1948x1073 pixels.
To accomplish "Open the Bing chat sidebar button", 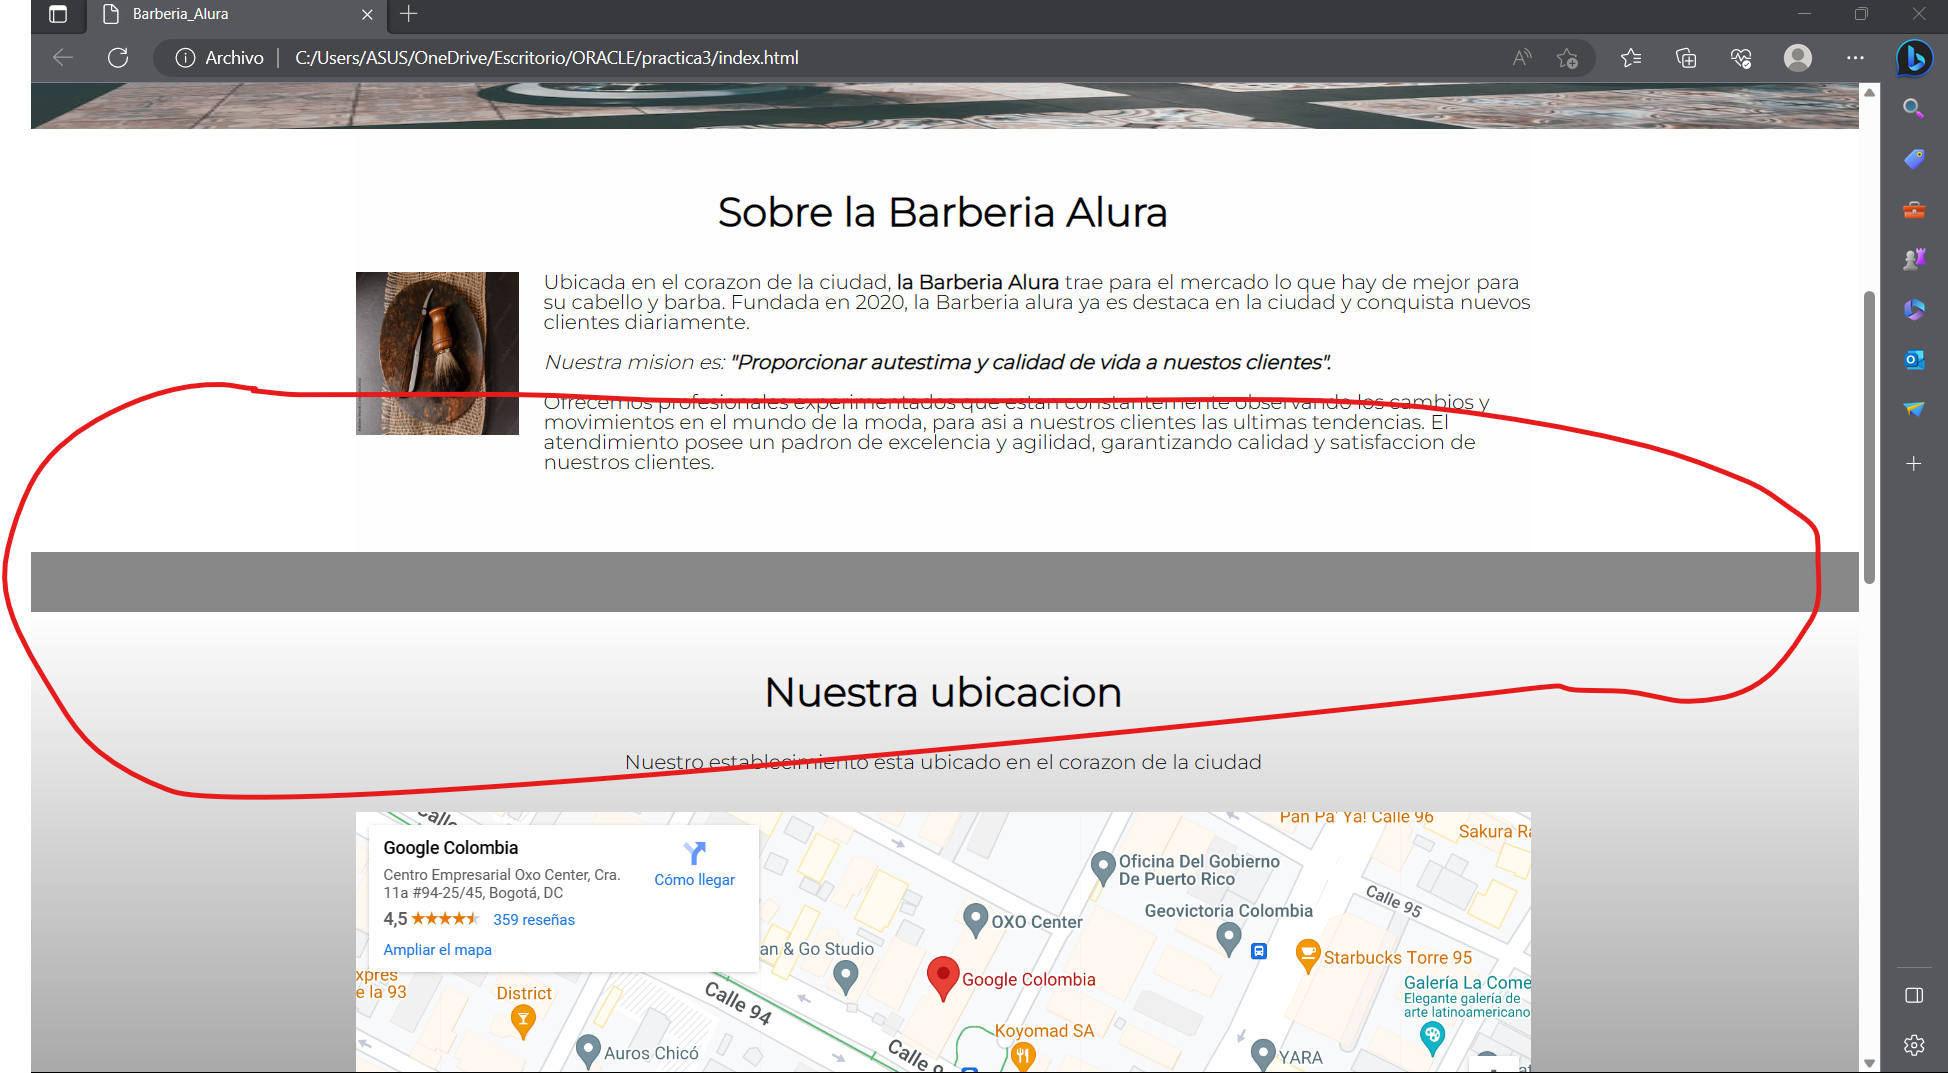I will [1914, 58].
